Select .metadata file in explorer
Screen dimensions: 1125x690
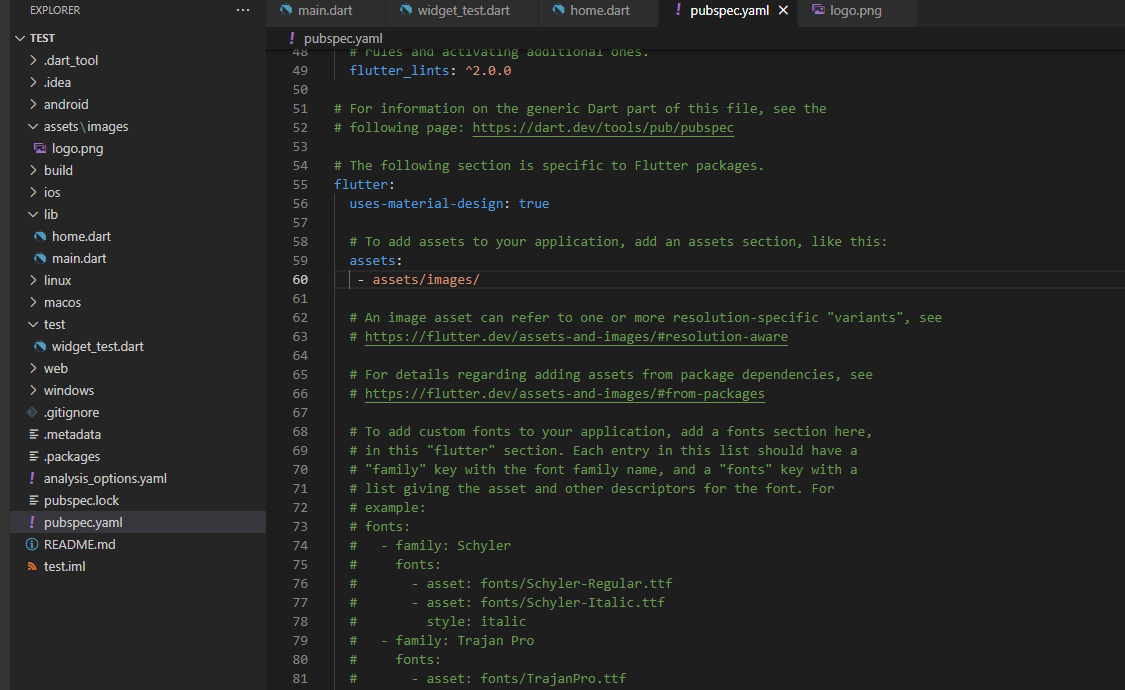tap(72, 435)
